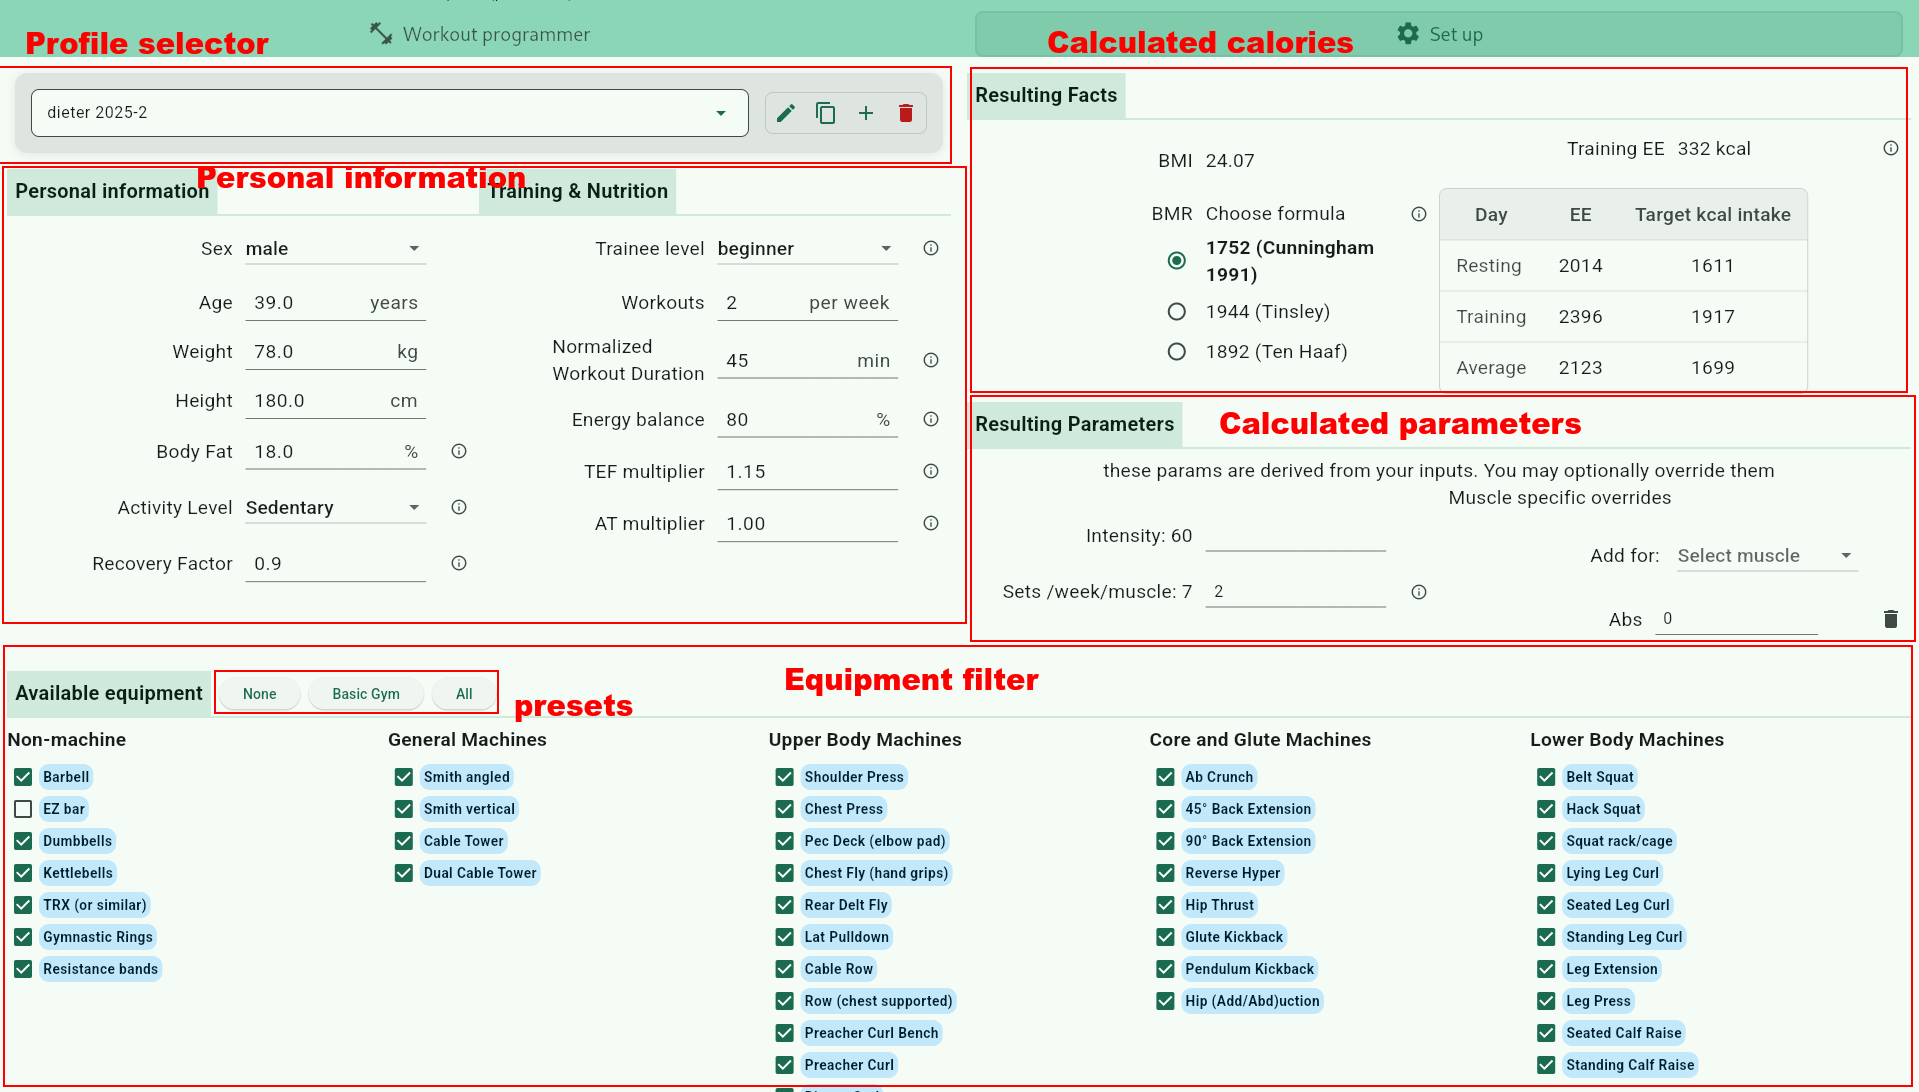1919x1092 pixels.
Task: Edit the profile name with the pencil icon
Action: click(x=786, y=113)
